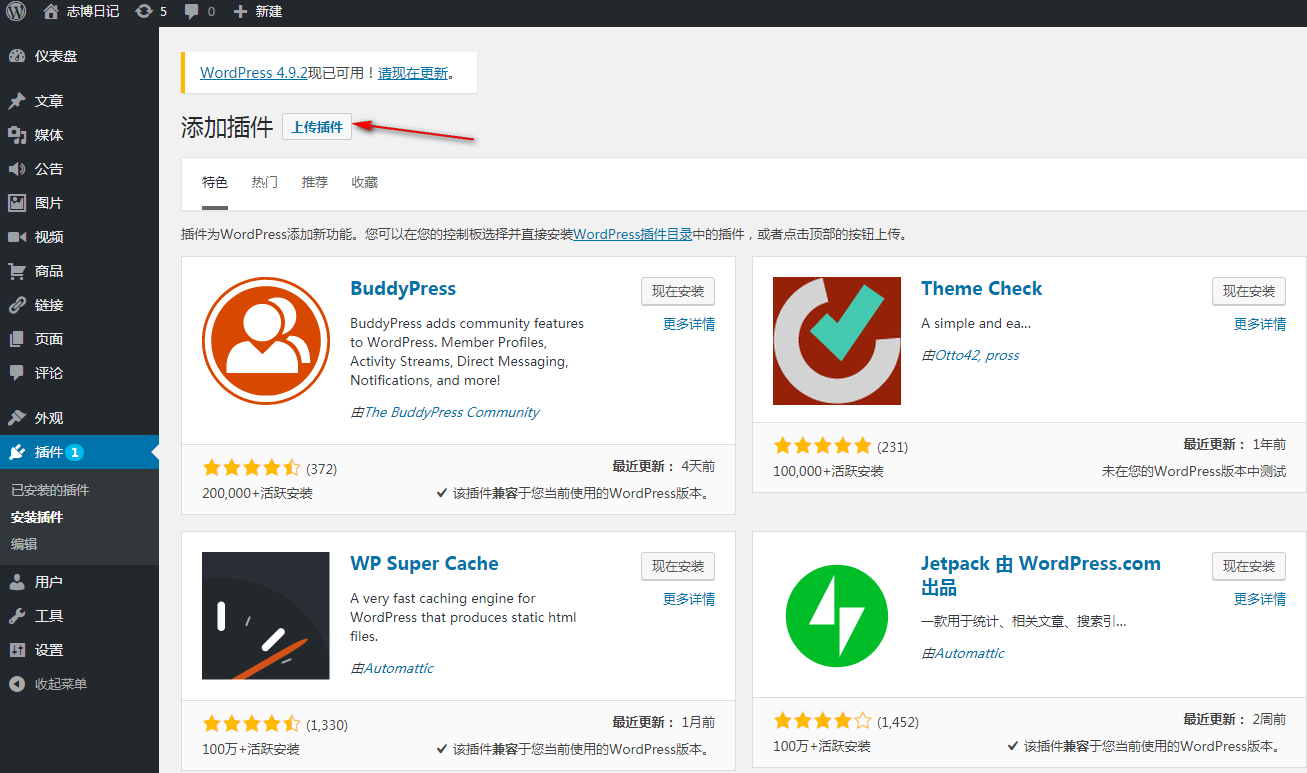Open 更多详情 for WP Super Cache
This screenshot has width=1307, height=773.
(689, 599)
